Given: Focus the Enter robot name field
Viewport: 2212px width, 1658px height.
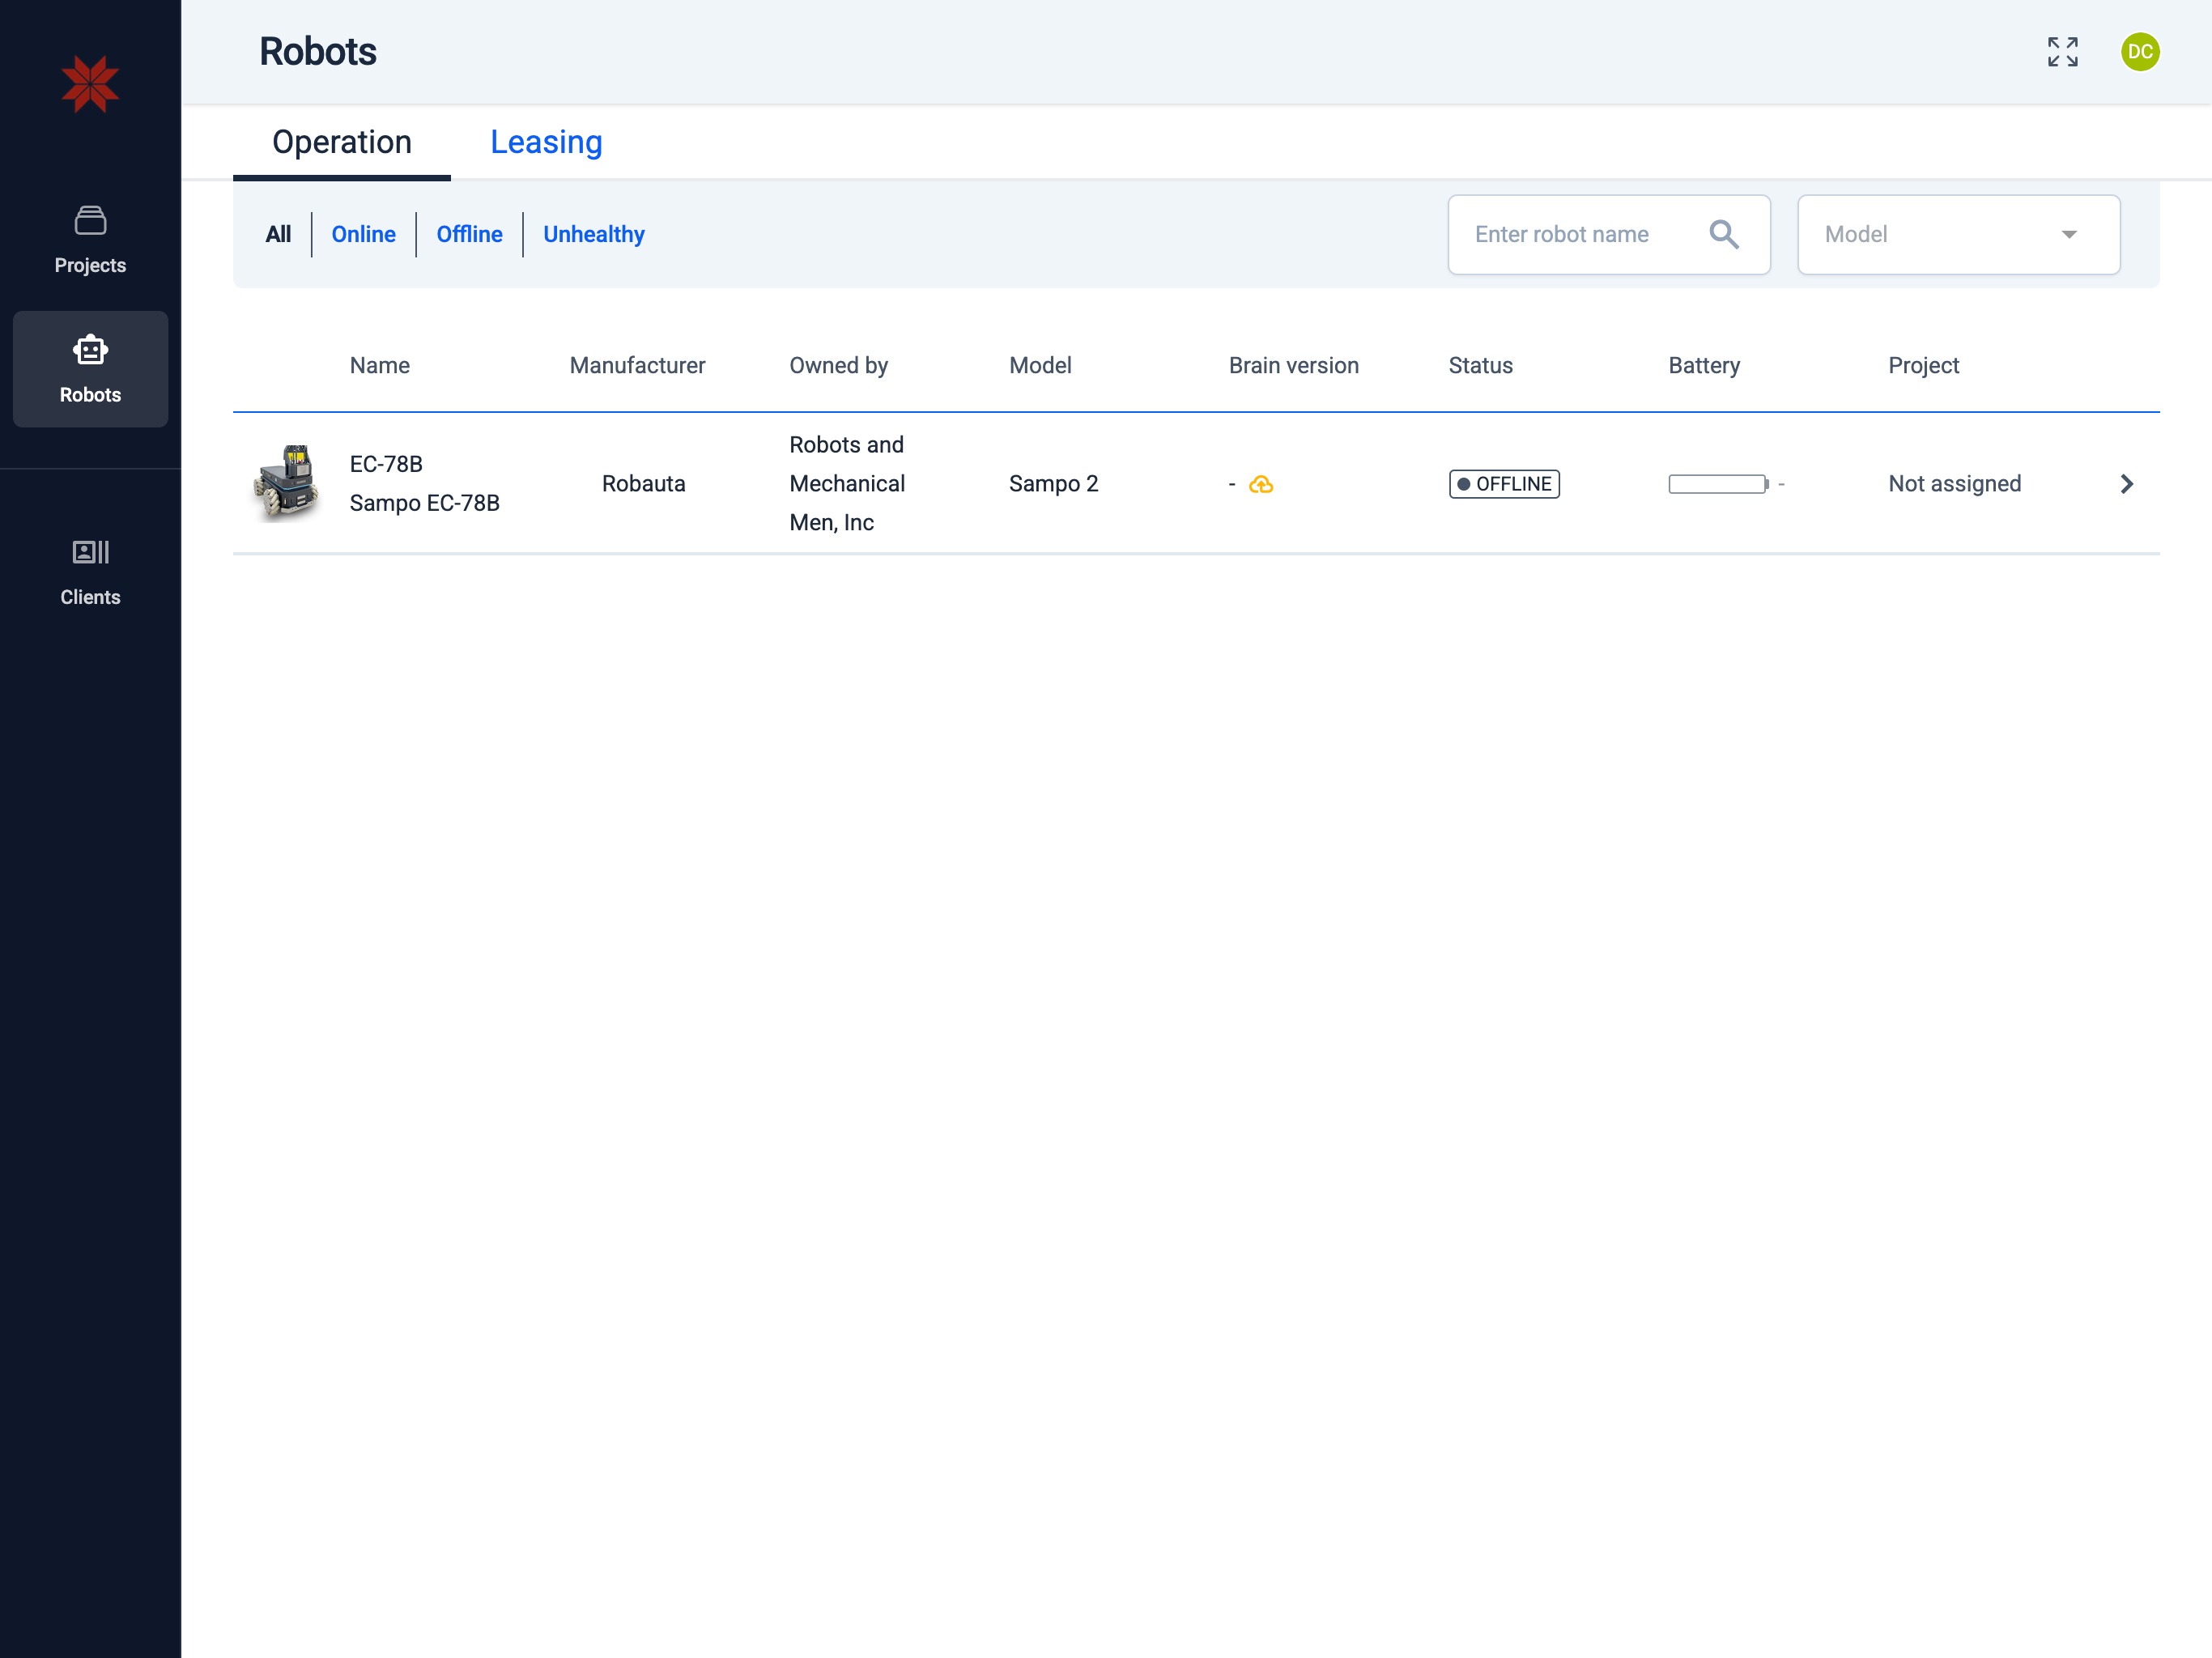Looking at the screenshot, I should 1580,234.
